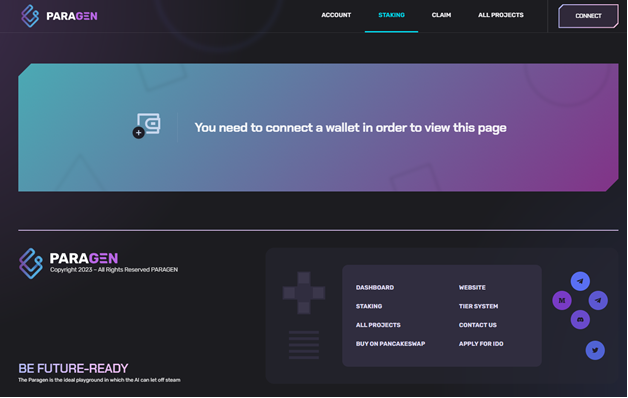Open Website footer link
The image size is (628, 398).
coord(472,287)
